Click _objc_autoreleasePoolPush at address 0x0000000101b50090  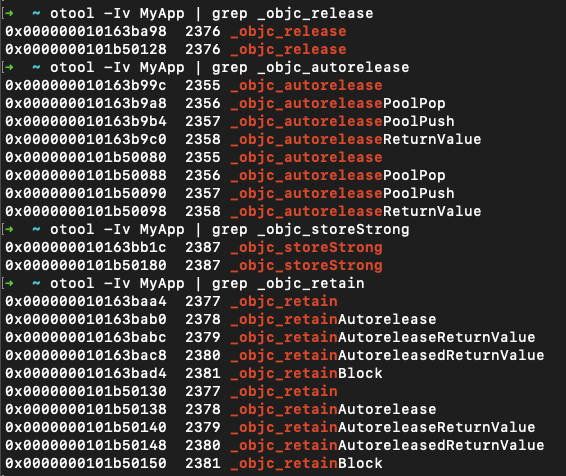342,193
